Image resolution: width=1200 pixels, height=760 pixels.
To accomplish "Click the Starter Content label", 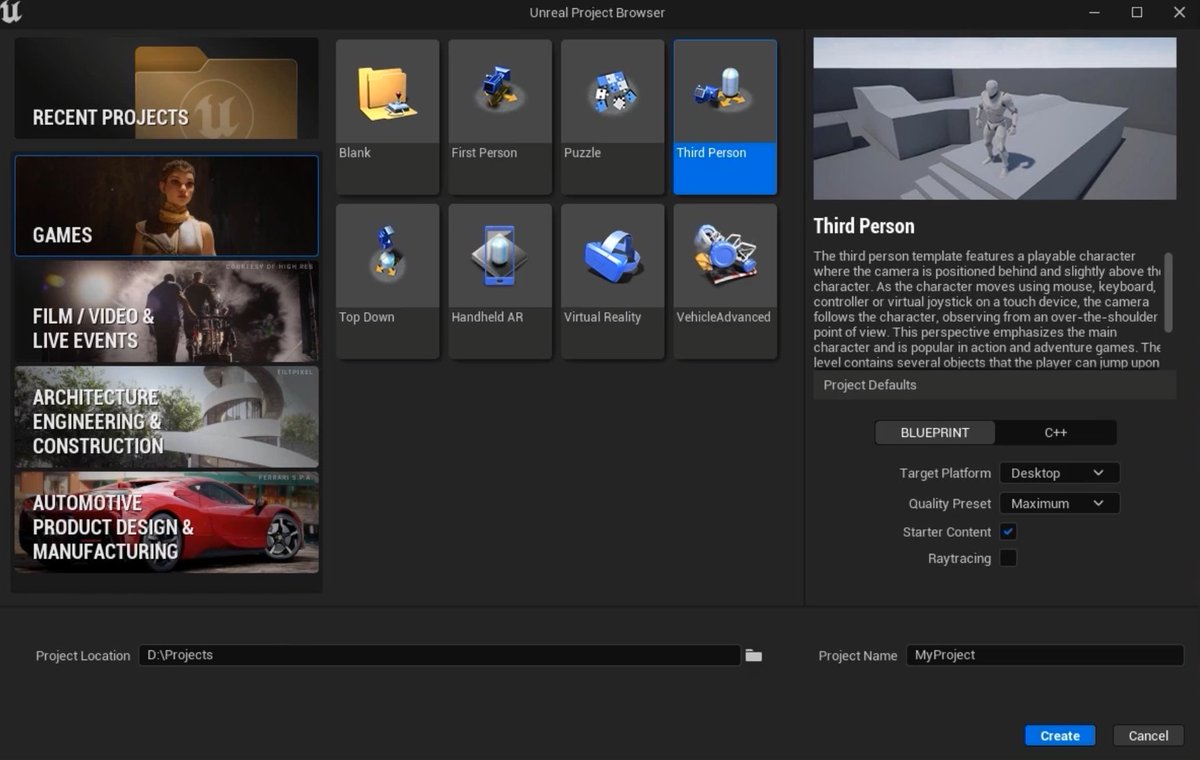I will coord(947,532).
